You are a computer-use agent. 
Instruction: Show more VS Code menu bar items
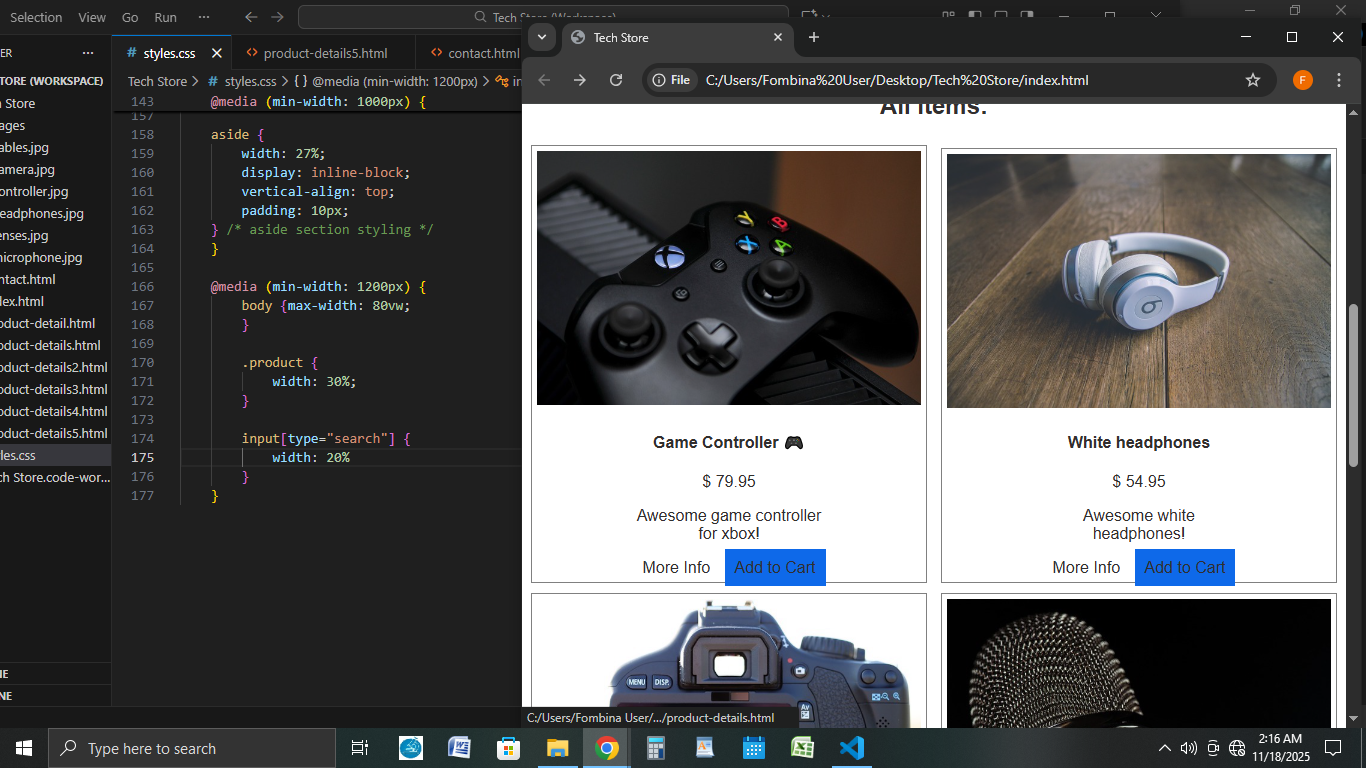point(204,17)
